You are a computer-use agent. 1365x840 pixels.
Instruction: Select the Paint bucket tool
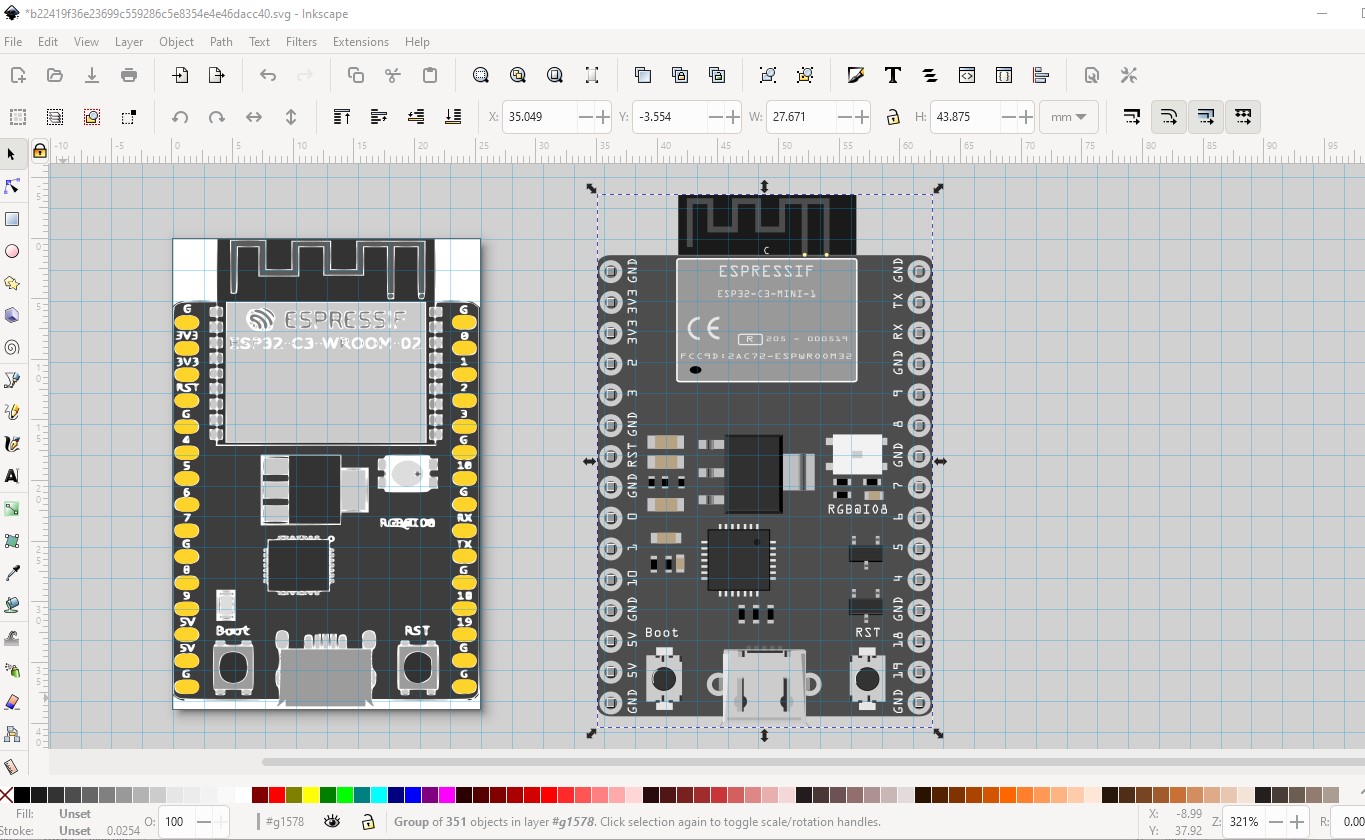pyautogui.click(x=12, y=605)
